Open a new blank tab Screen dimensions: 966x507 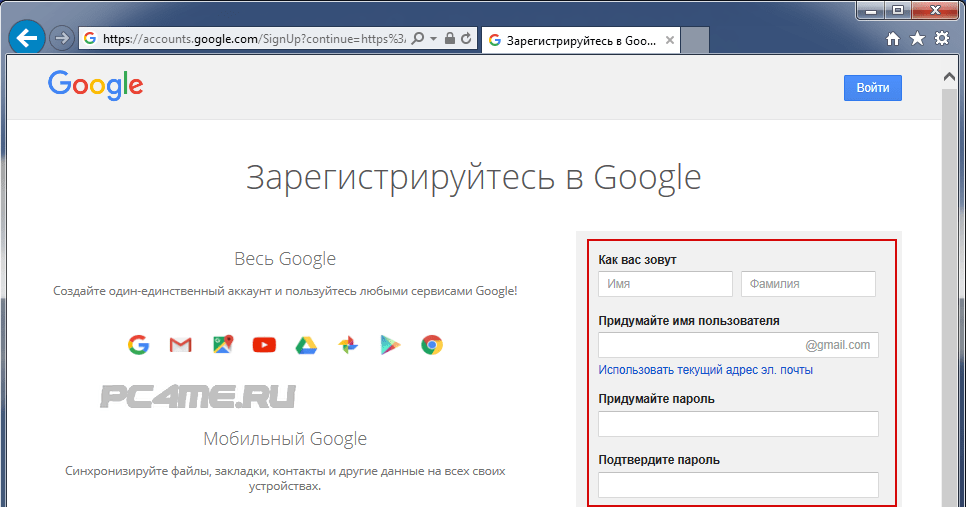click(695, 41)
